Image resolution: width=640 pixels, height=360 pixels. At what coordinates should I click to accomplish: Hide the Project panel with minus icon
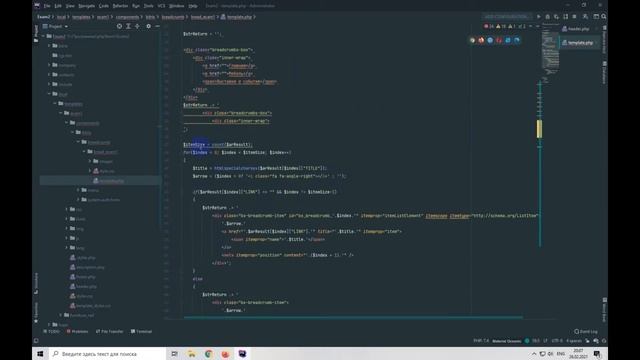tap(157, 26)
